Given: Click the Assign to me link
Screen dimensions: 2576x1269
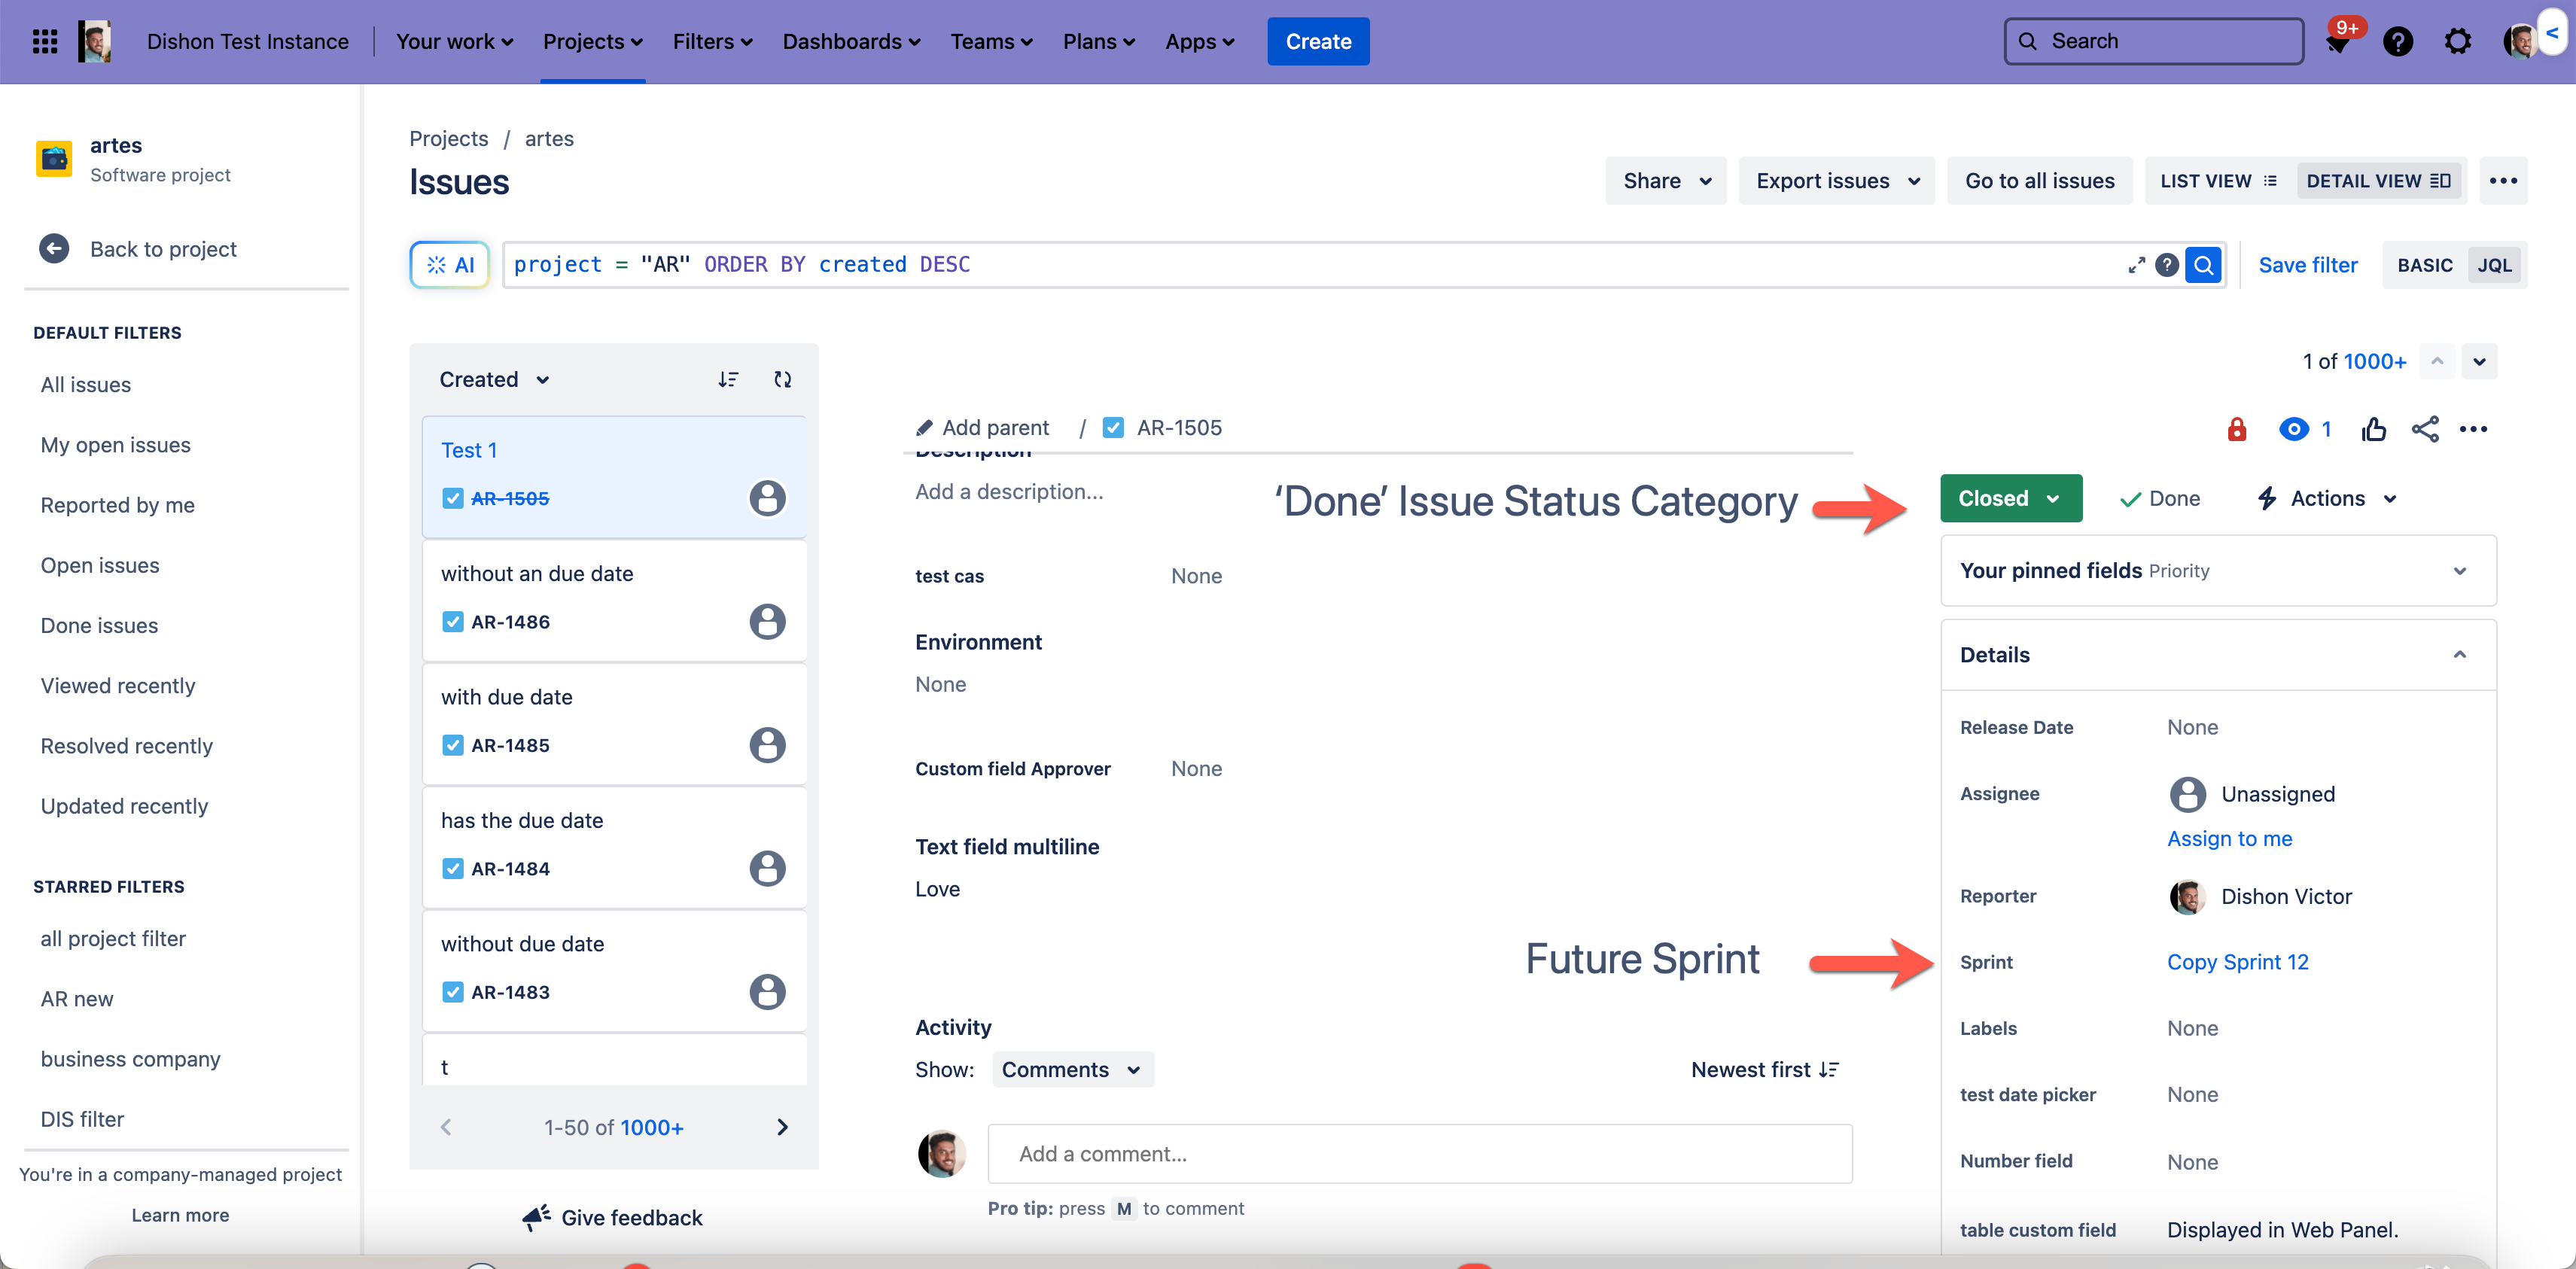Looking at the screenshot, I should tap(2229, 838).
